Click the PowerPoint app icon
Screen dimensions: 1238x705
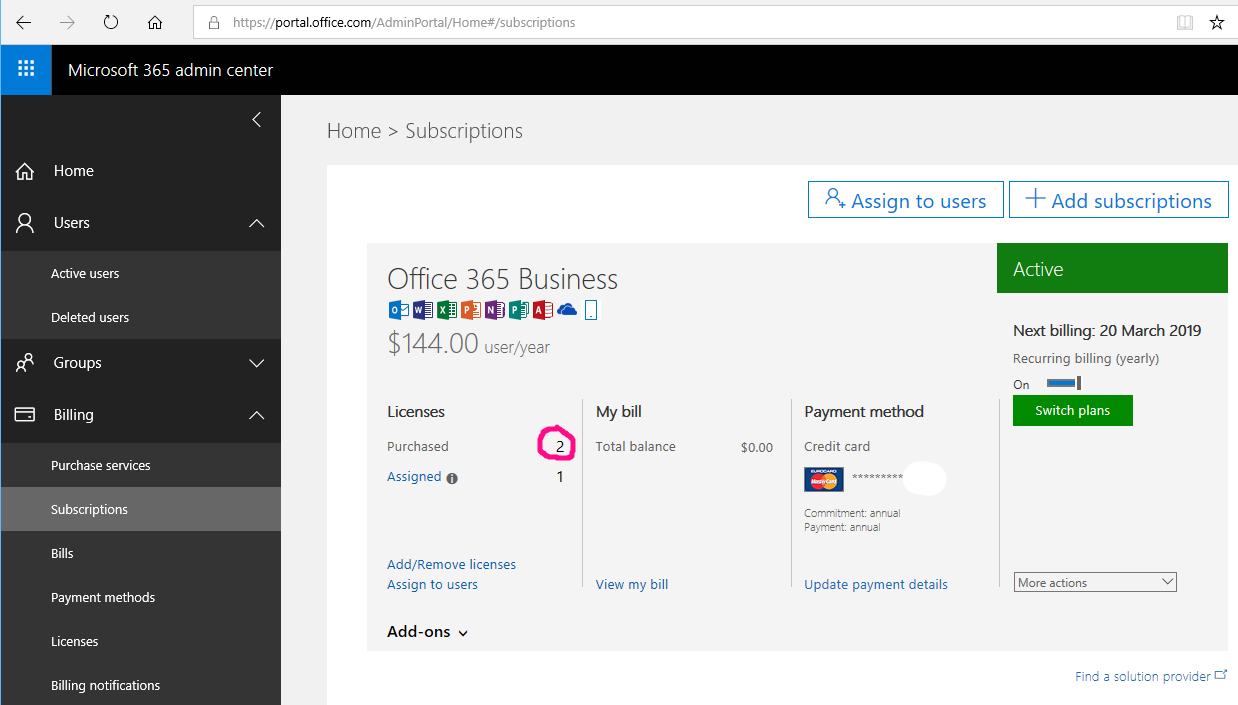[470, 310]
